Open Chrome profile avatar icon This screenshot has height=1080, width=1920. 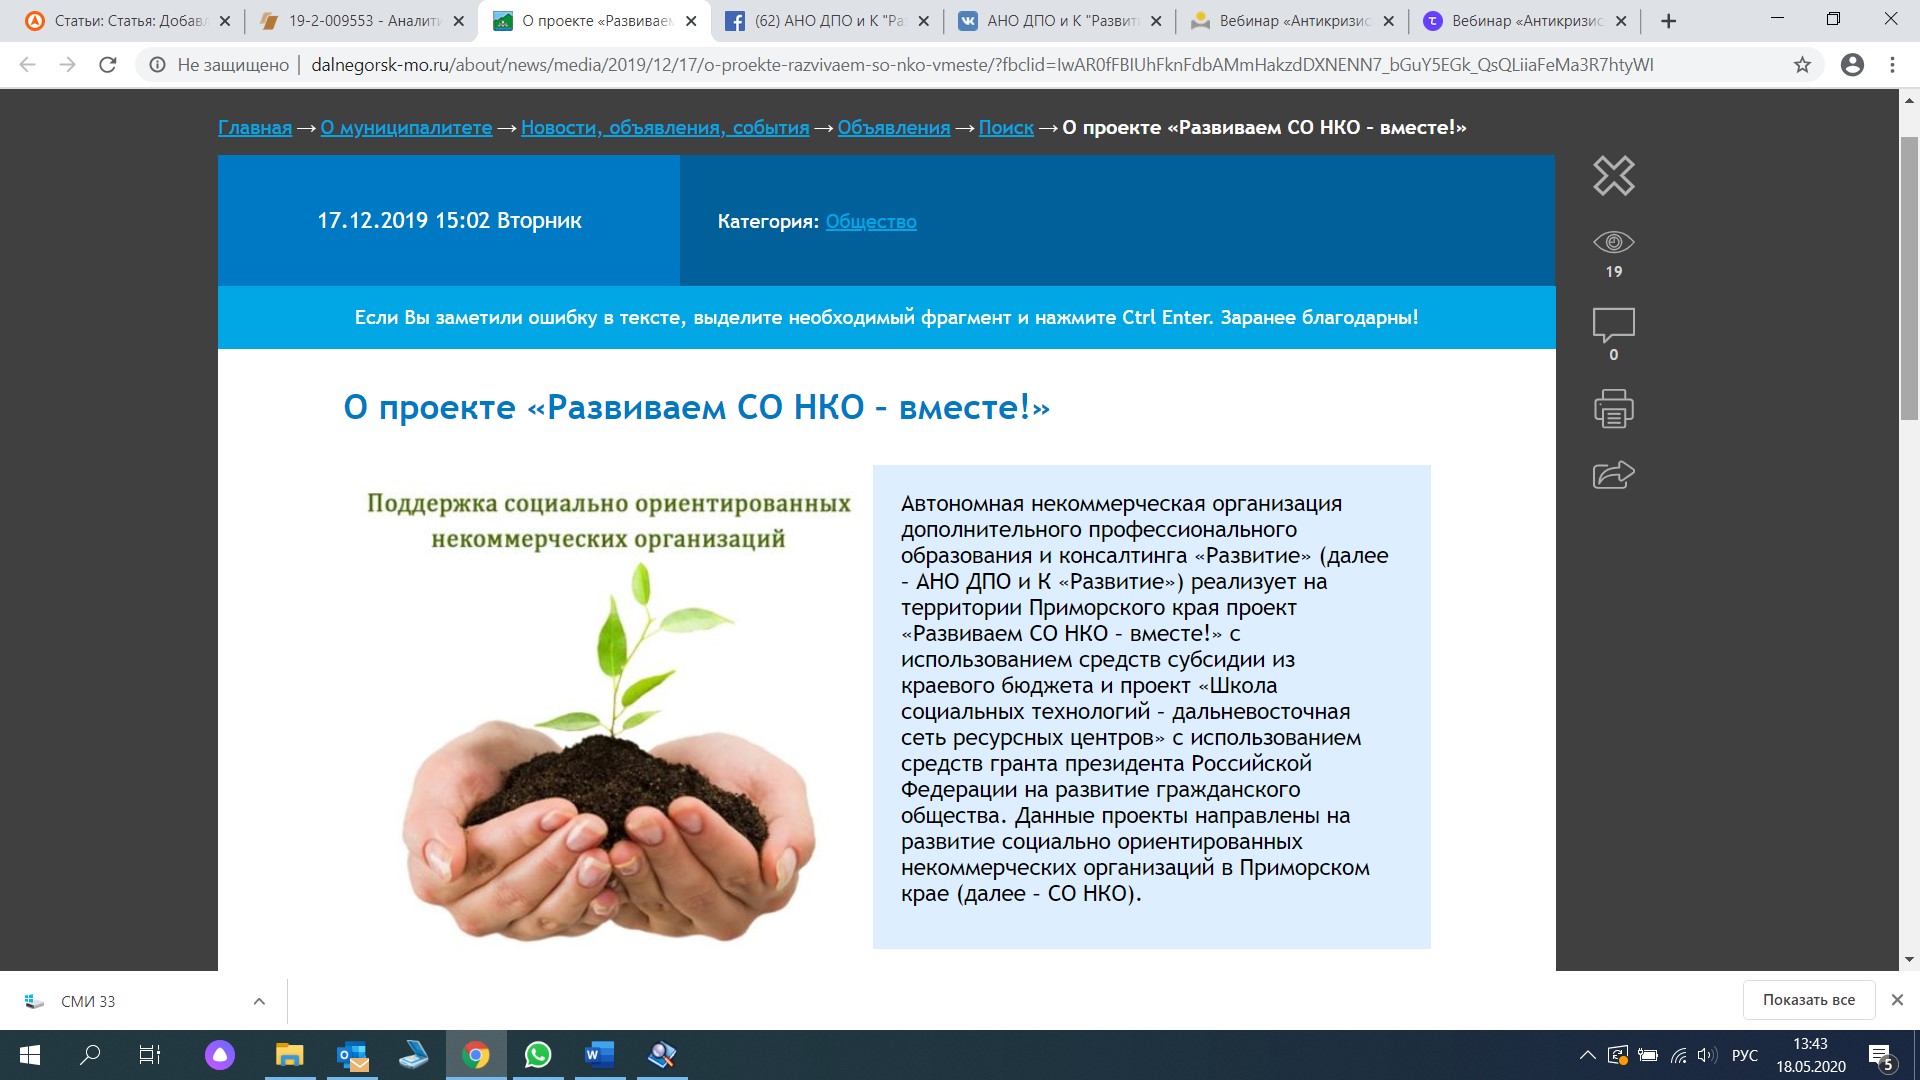pos(1852,65)
